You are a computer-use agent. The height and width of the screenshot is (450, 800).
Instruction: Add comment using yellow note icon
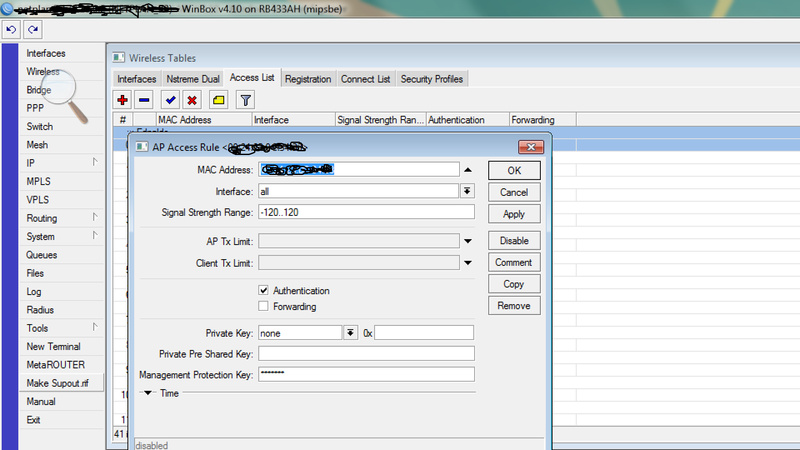click(x=219, y=100)
